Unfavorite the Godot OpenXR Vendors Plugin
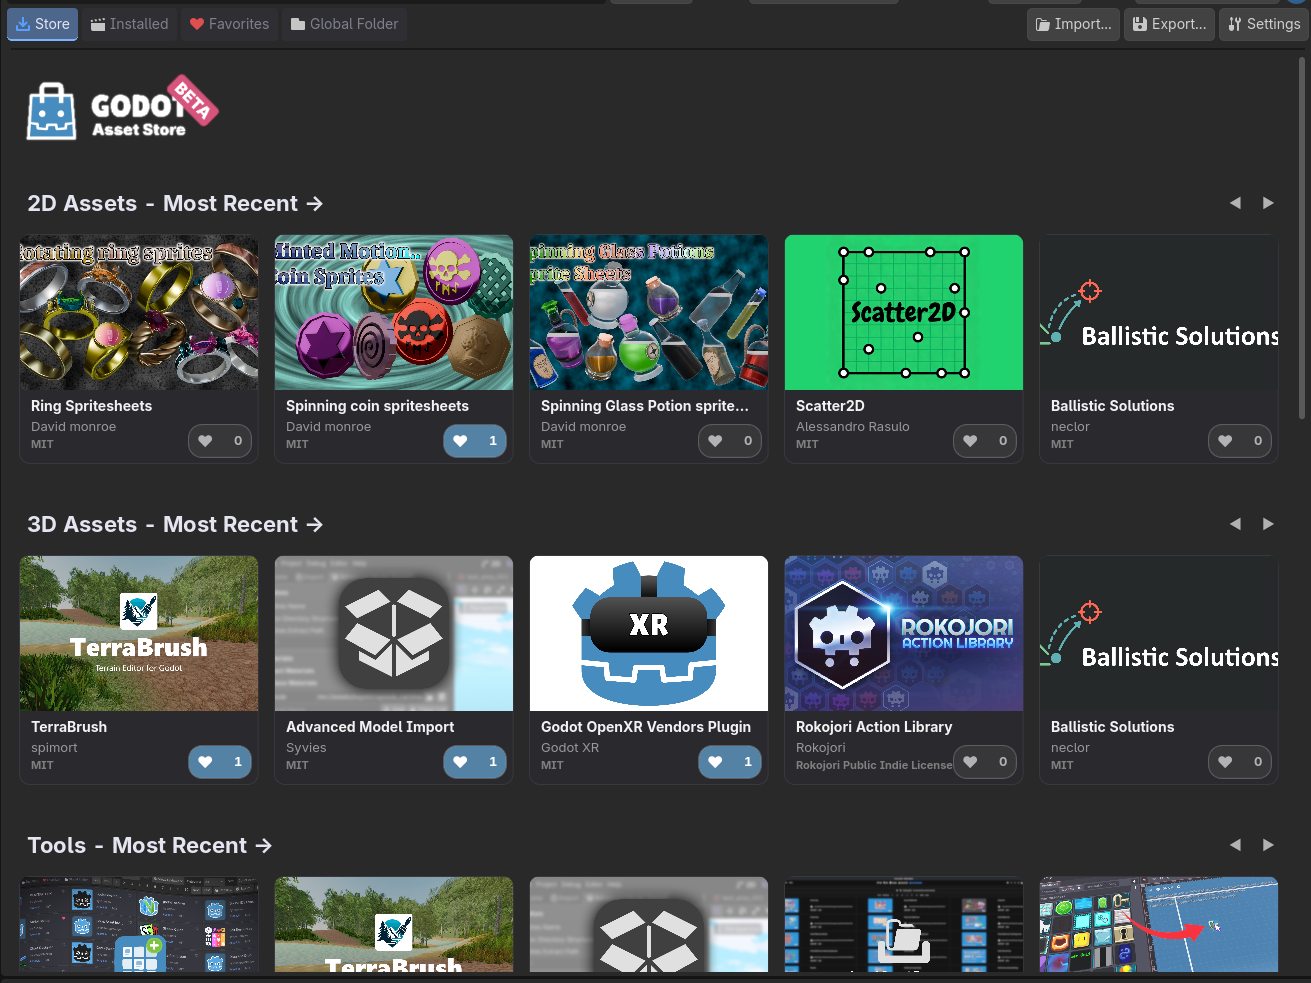 tap(730, 762)
